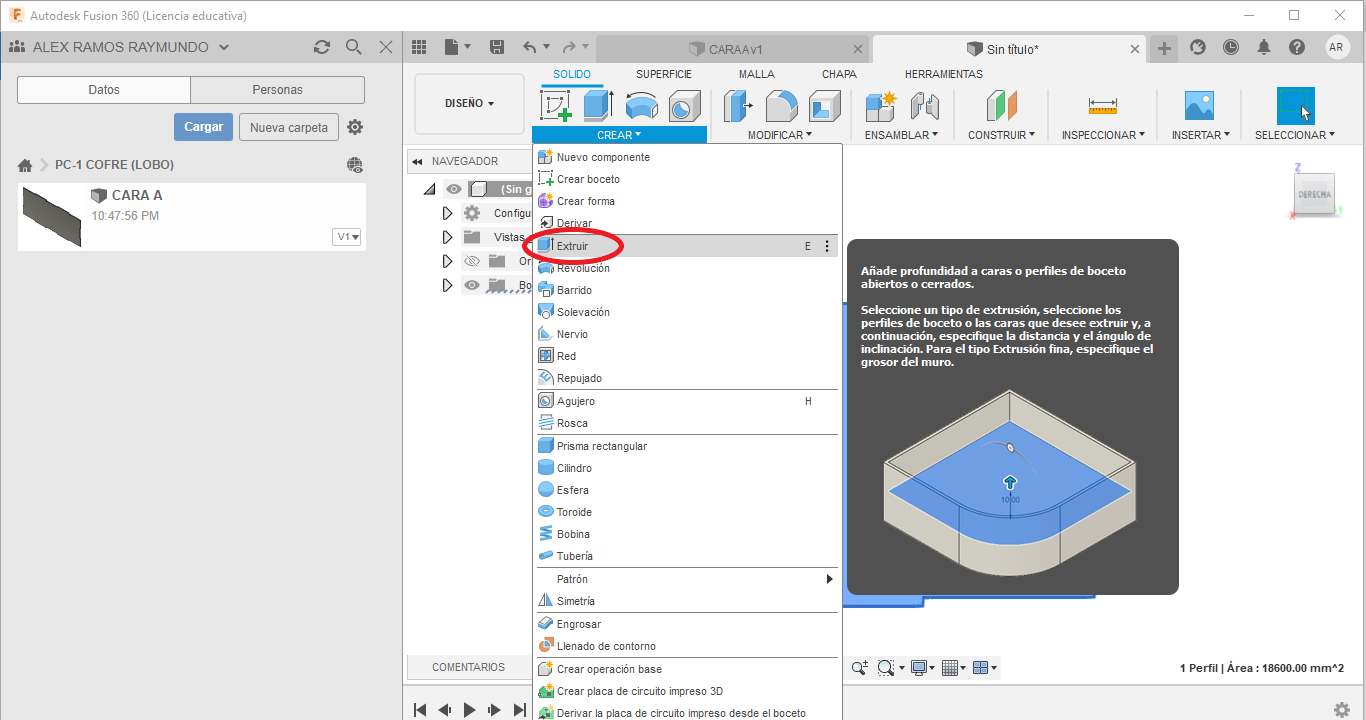1366x720 pixels.
Task: Select the Measure icon above Inspeccionar
Action: [1103, 105]
